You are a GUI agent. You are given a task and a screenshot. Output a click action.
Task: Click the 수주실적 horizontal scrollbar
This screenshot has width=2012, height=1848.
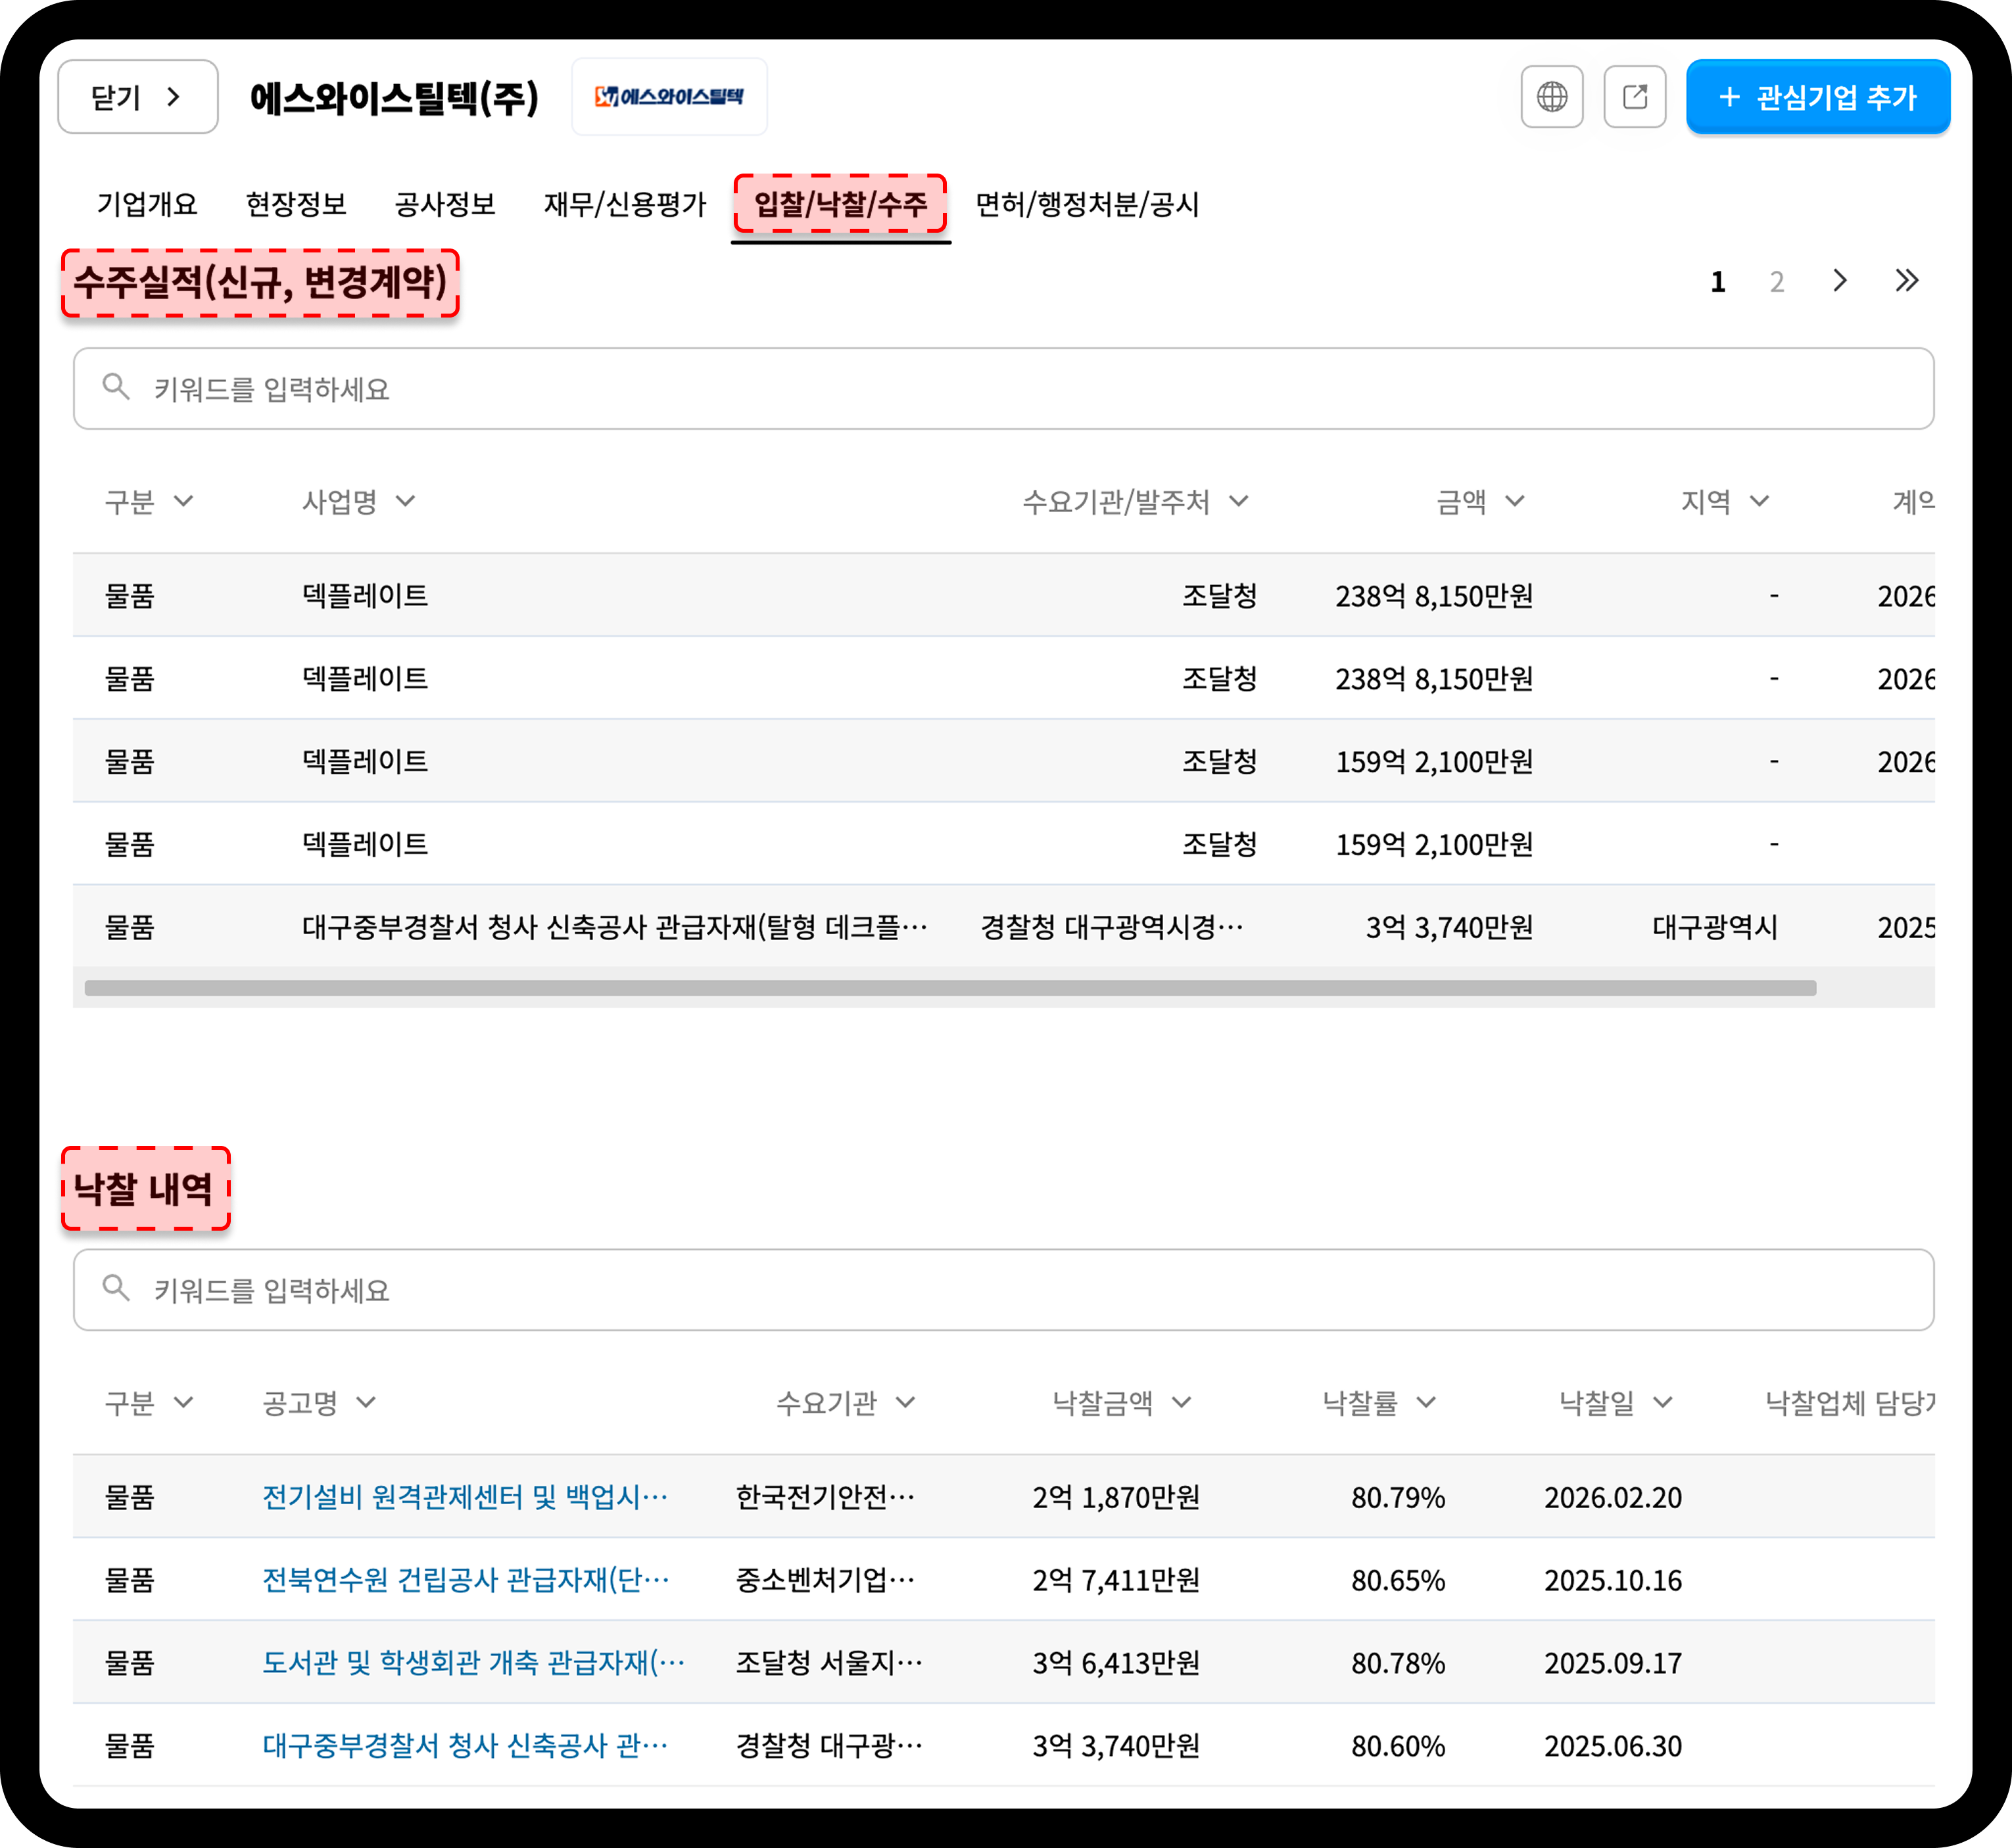click(x=950, y=988)
